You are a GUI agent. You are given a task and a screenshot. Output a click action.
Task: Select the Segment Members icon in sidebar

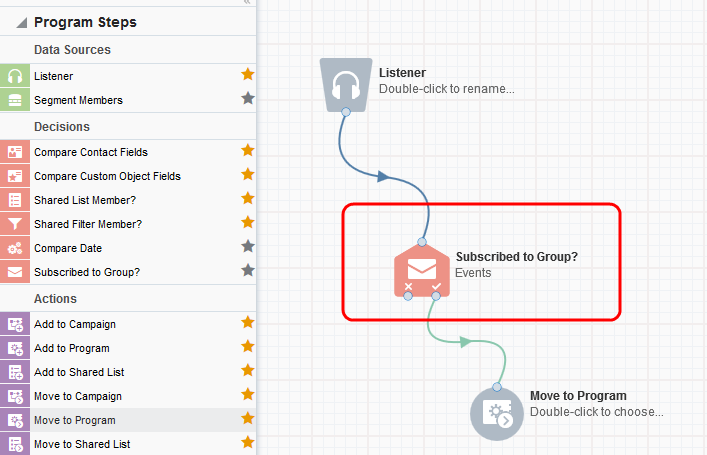pyautogui.click(x=15, y=100)
